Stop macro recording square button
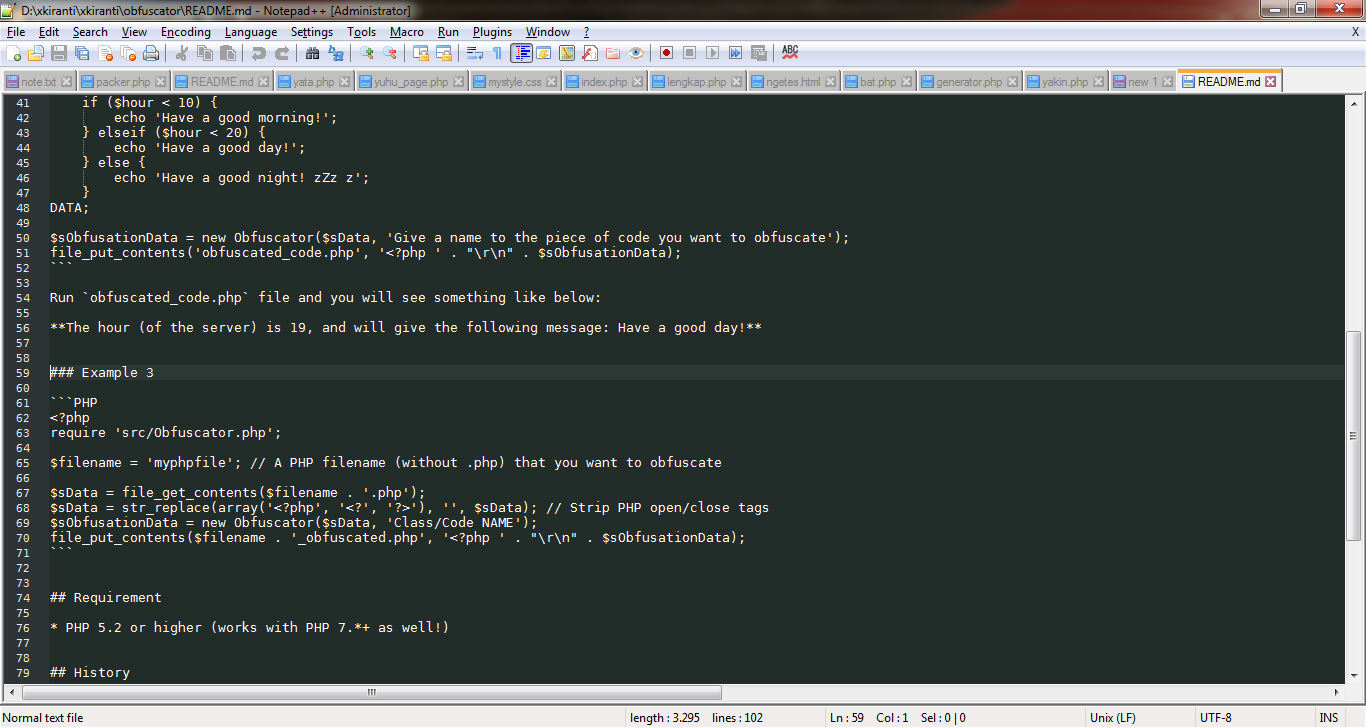 coord(689,53)
